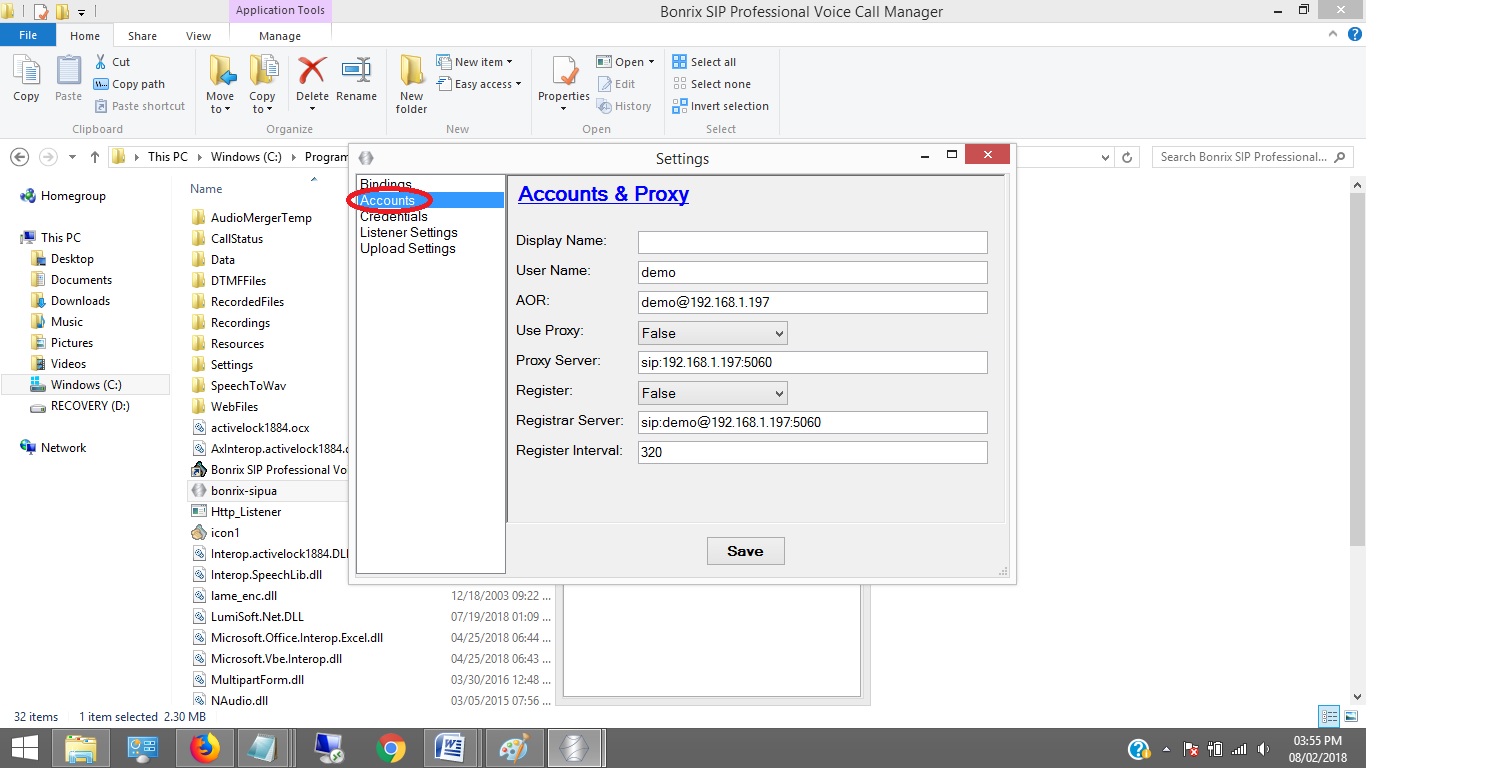Click the Save button
Image resolution: width=1503 pixels, height=768 pixels.
pos(745,551)
